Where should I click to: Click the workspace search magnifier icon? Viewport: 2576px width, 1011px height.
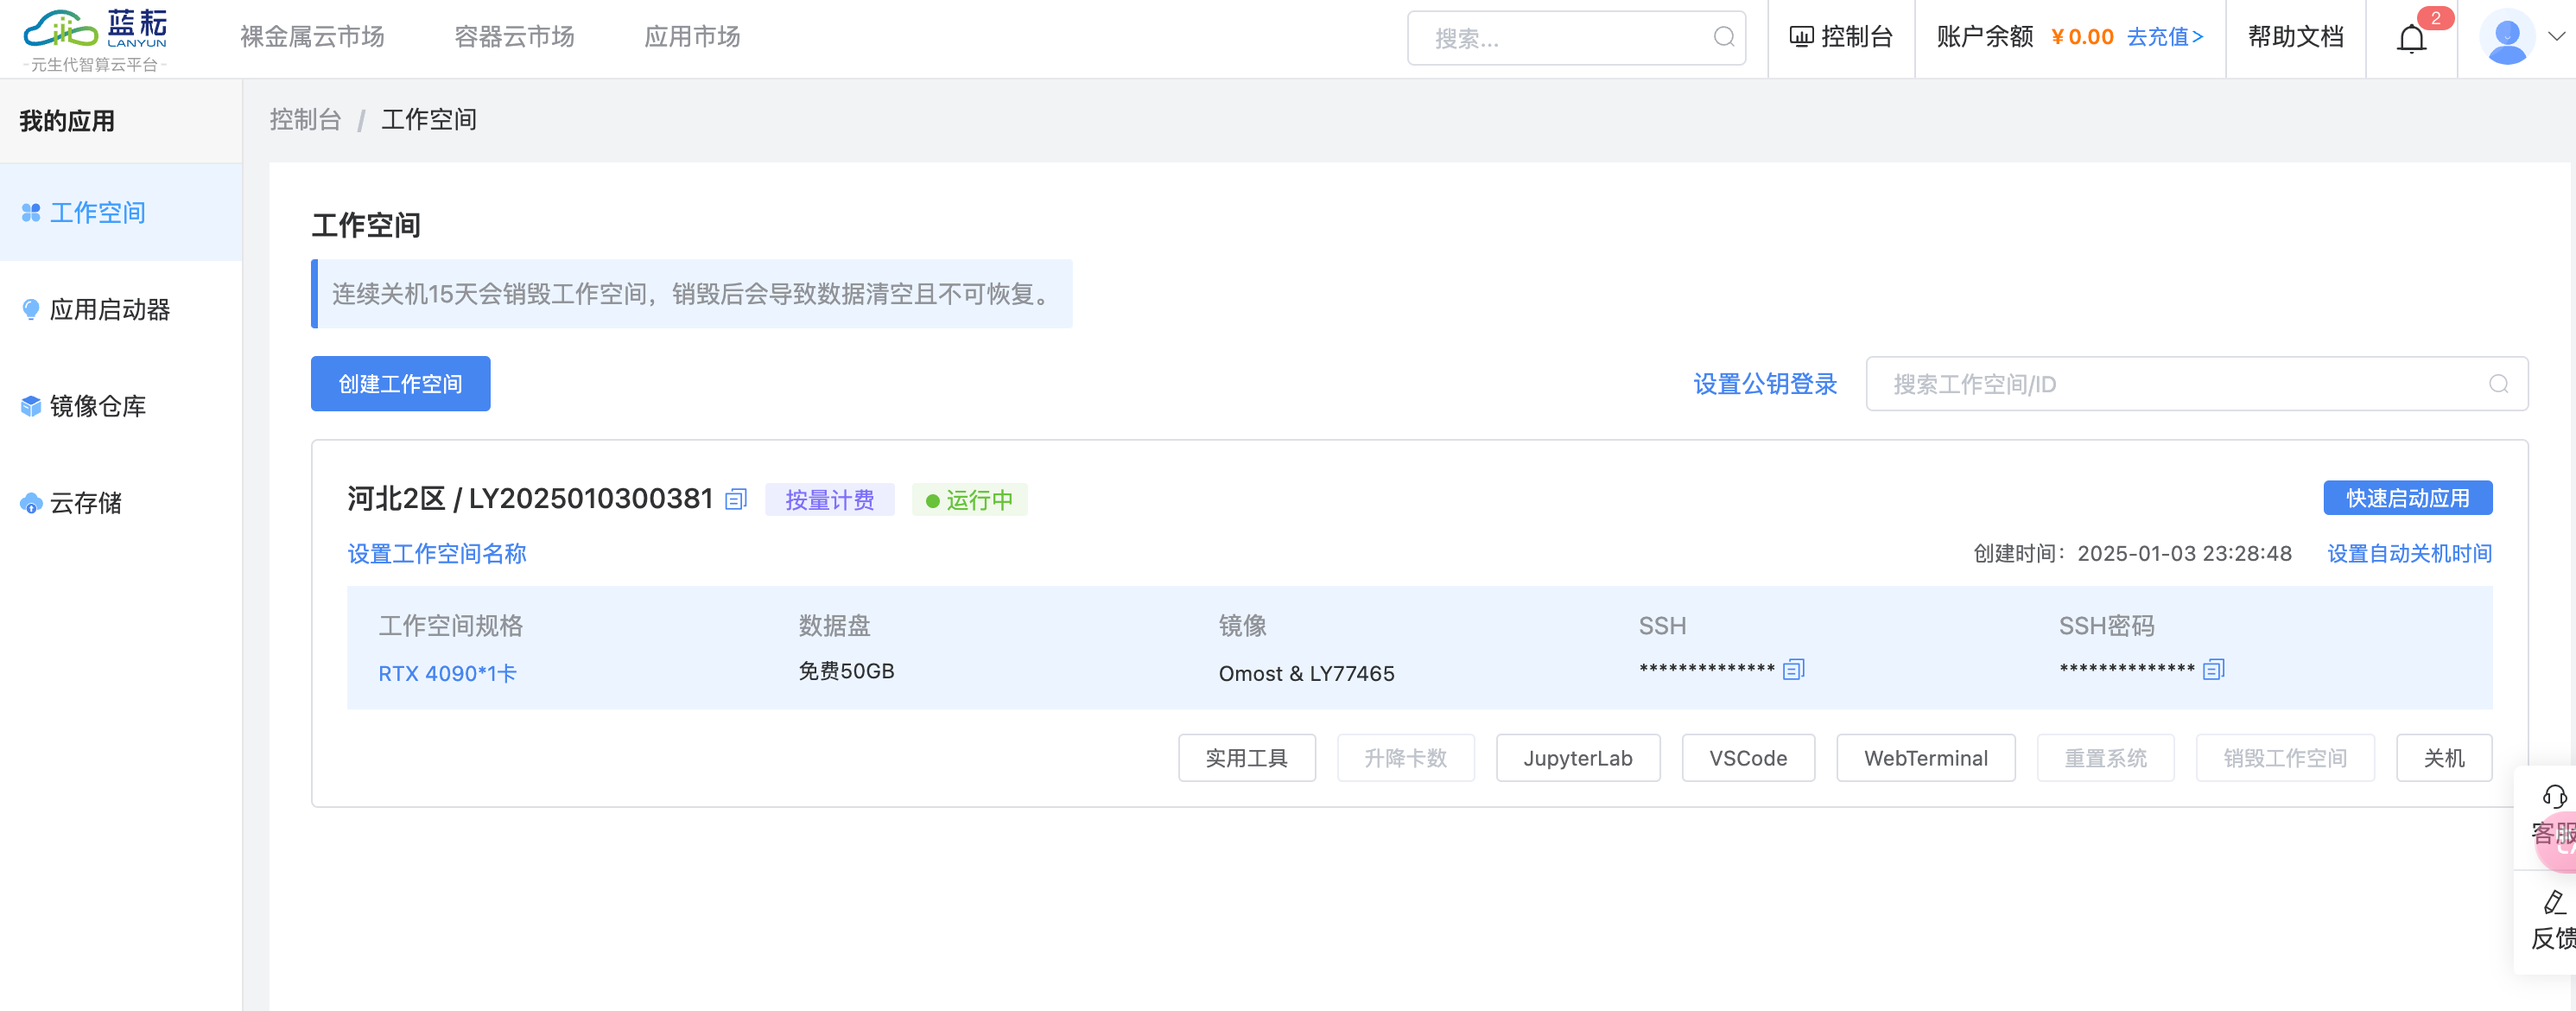click(x=2498, y=384)
